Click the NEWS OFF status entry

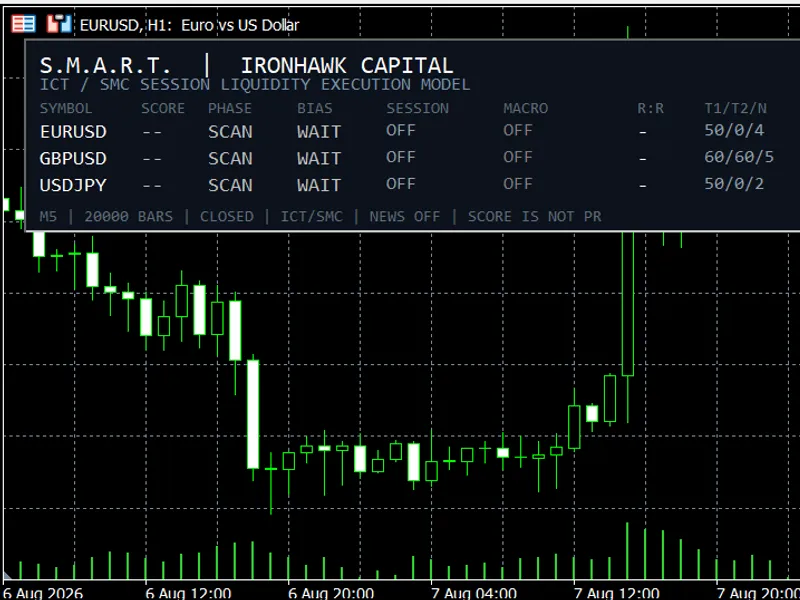click(405, 216)
